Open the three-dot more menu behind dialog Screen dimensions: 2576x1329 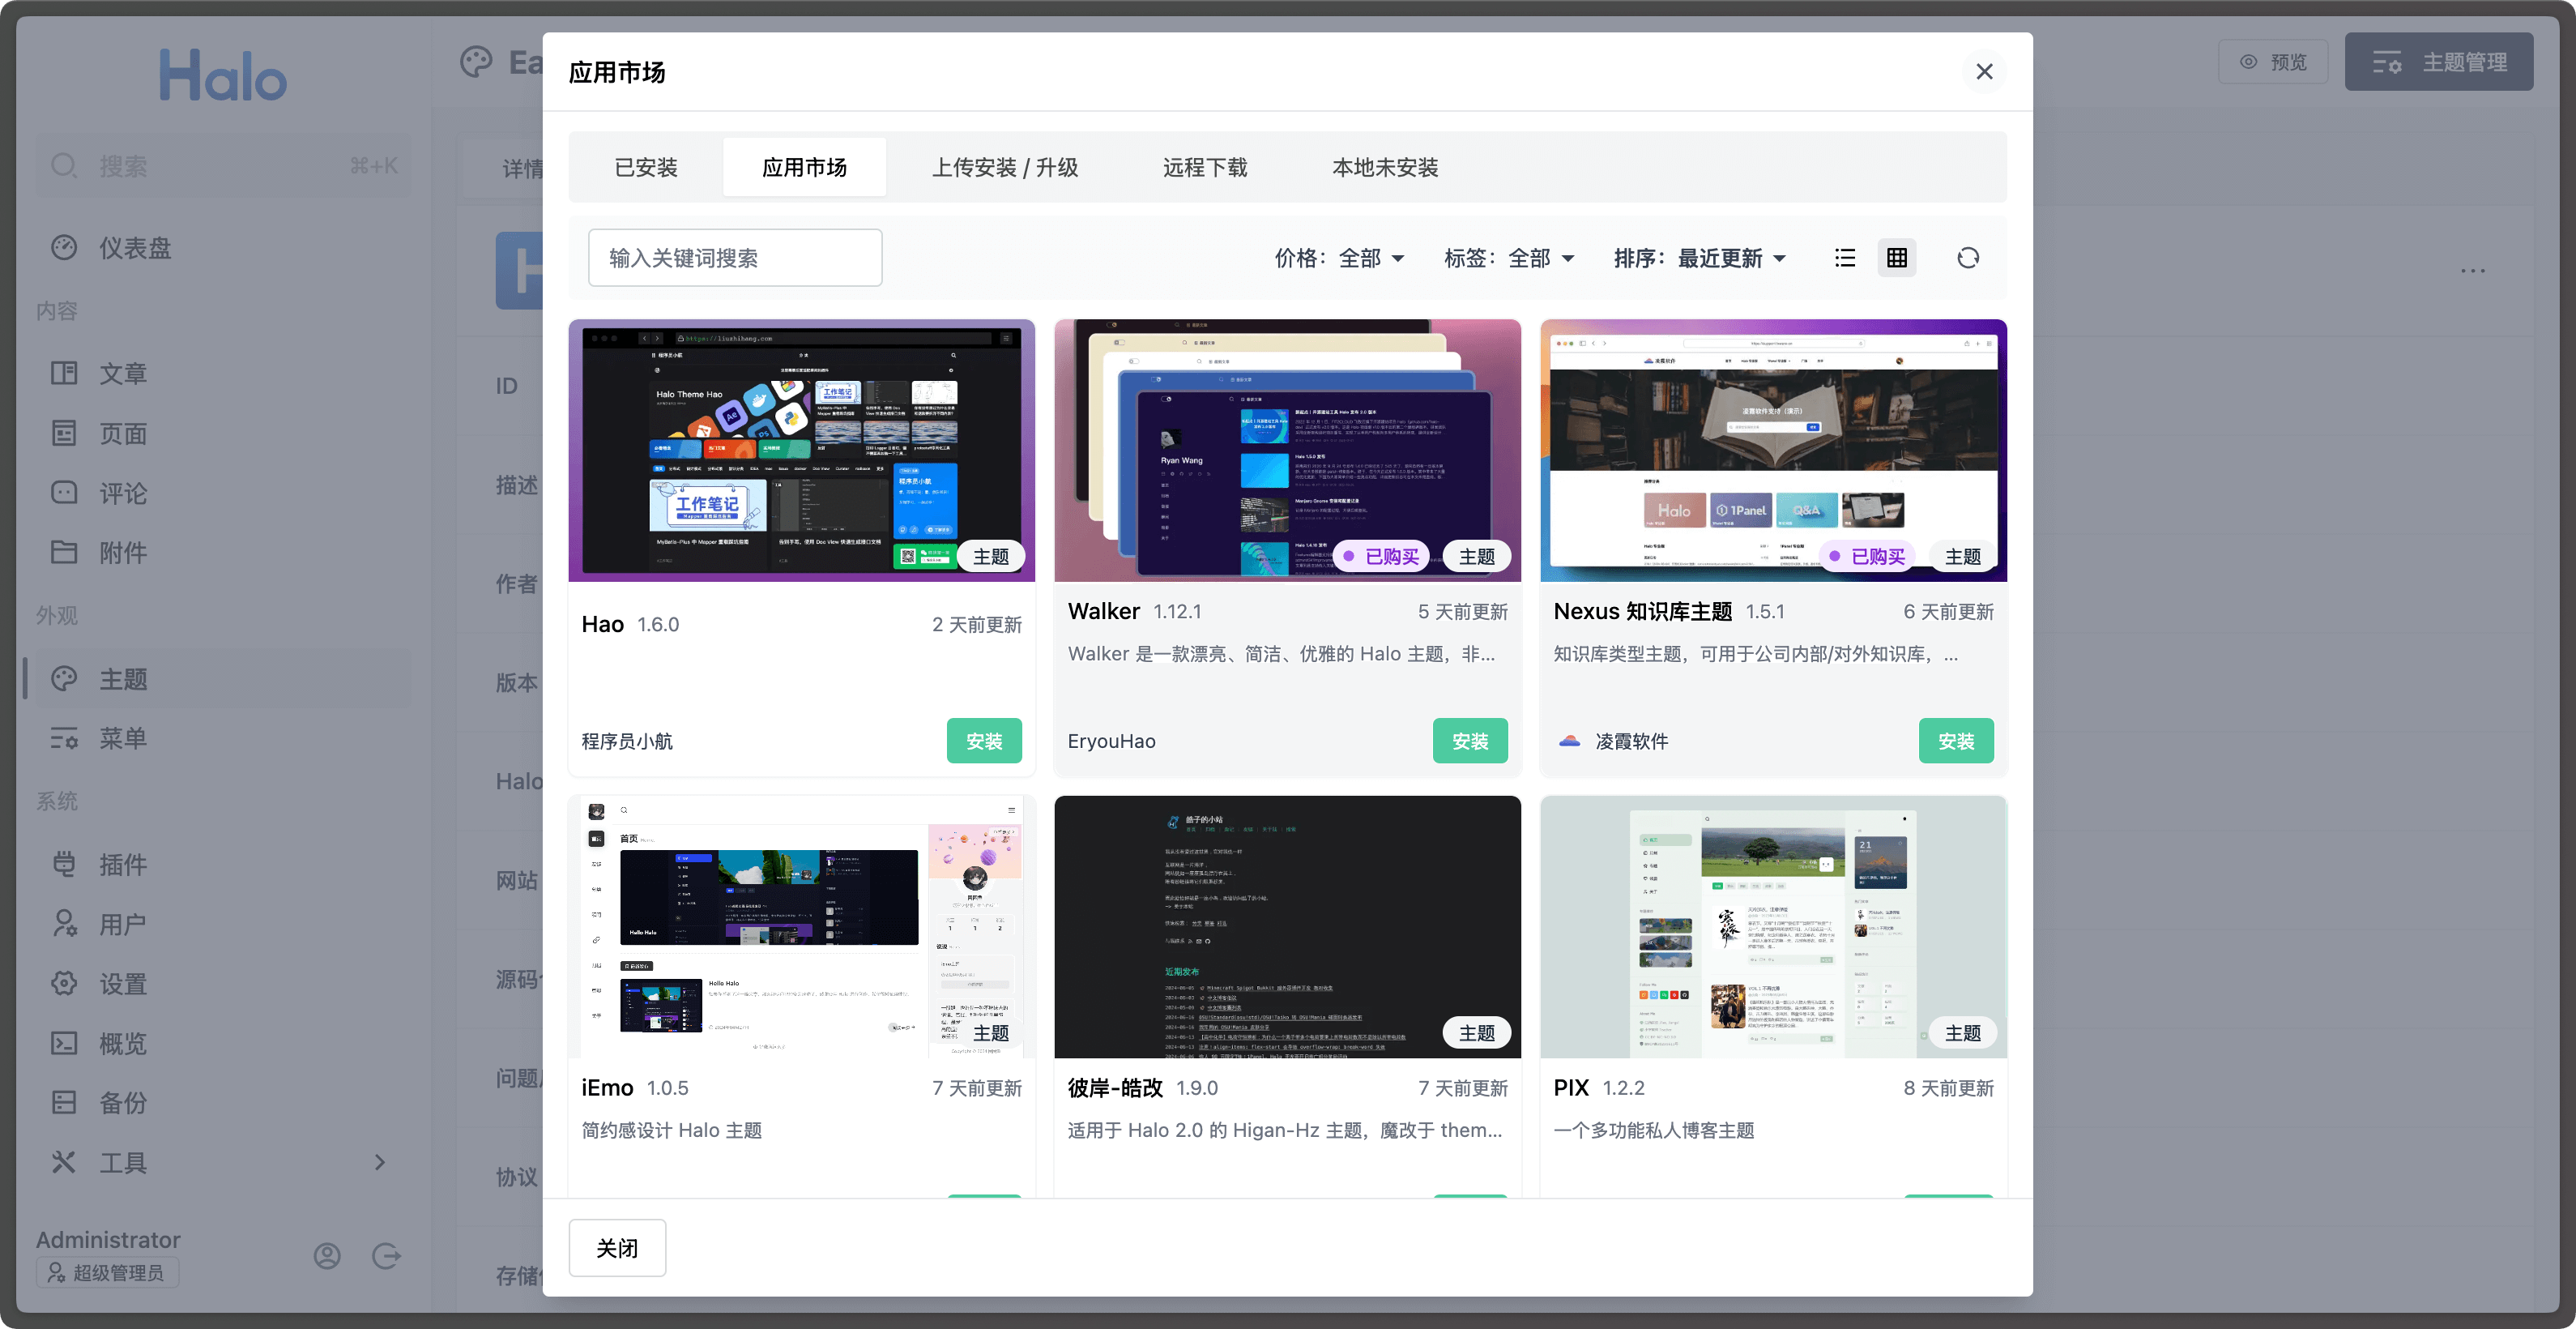pos(2473,271)
